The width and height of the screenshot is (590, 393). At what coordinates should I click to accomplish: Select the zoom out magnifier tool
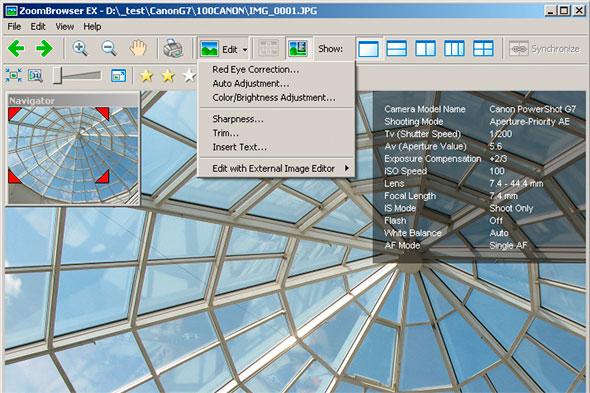[109, 49]
